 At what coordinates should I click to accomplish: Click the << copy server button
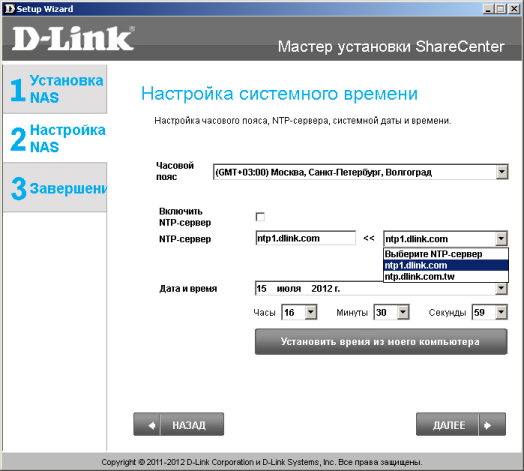coord(369,238)
